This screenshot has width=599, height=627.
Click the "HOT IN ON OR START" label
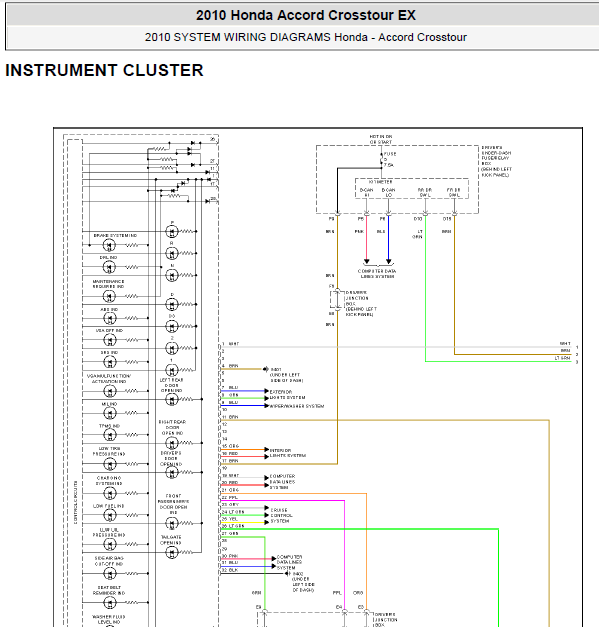click(381, 140)
